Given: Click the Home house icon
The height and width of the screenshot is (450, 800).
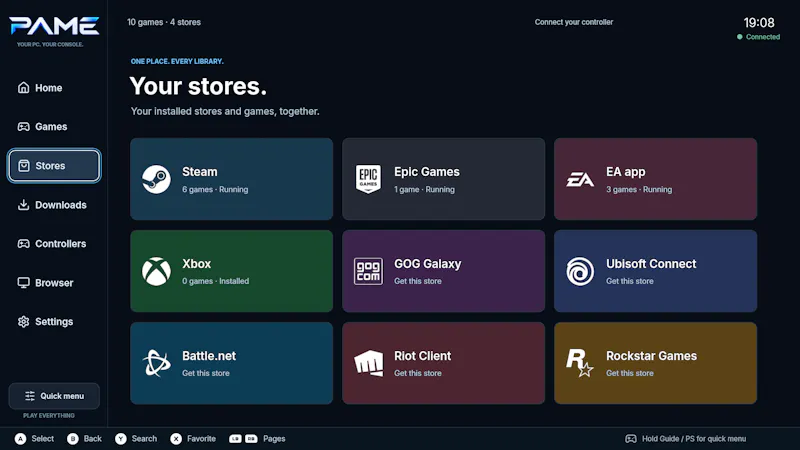Looking at the screenshot, I should 23,87.
